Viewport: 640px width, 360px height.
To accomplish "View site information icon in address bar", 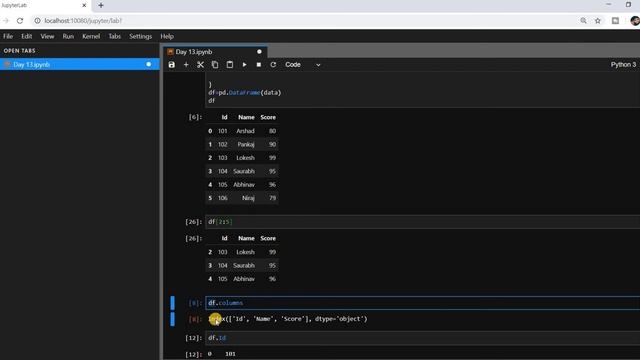I will coord(37,20).
